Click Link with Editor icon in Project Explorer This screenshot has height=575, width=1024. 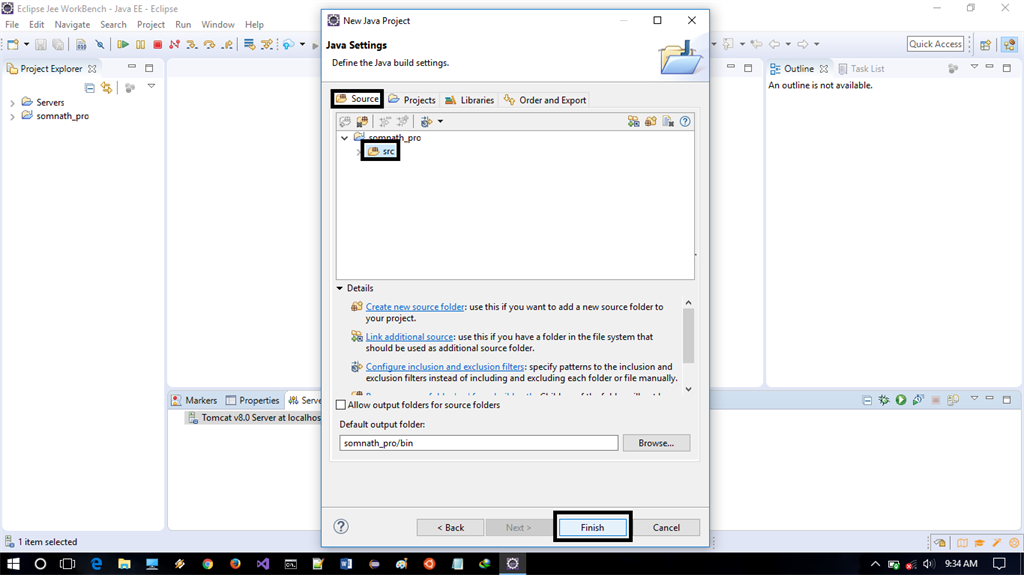click(106, 88)
